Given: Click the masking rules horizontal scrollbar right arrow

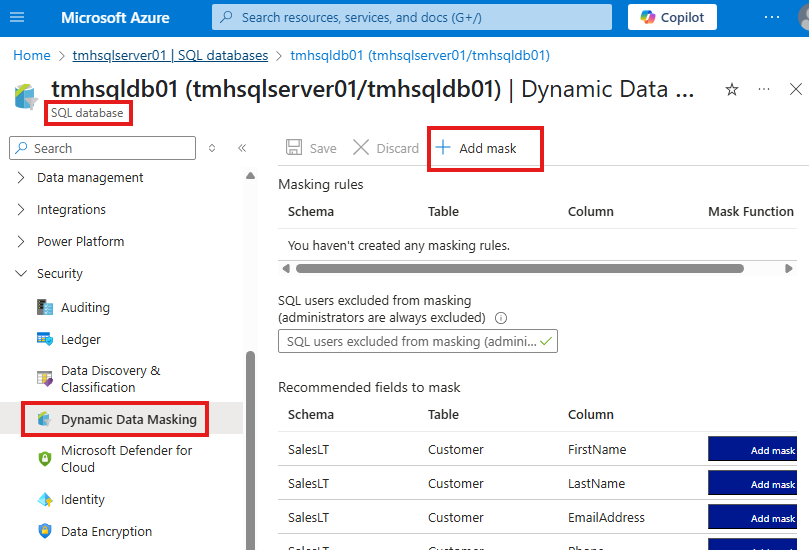Looking at the screenshot, I should (x=788, y=268).
